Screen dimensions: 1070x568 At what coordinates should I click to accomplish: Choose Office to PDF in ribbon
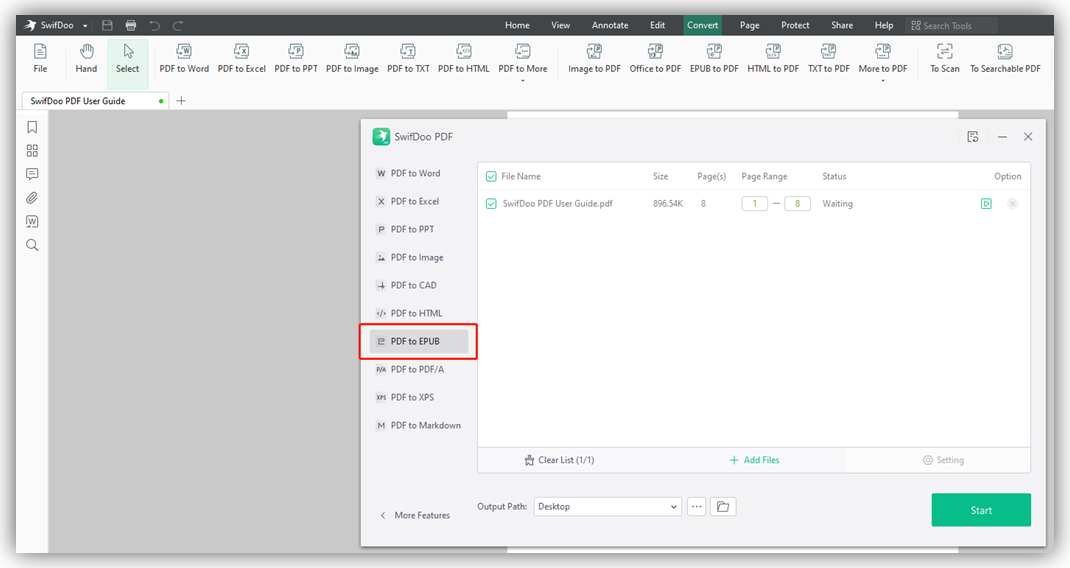[655, 59]
